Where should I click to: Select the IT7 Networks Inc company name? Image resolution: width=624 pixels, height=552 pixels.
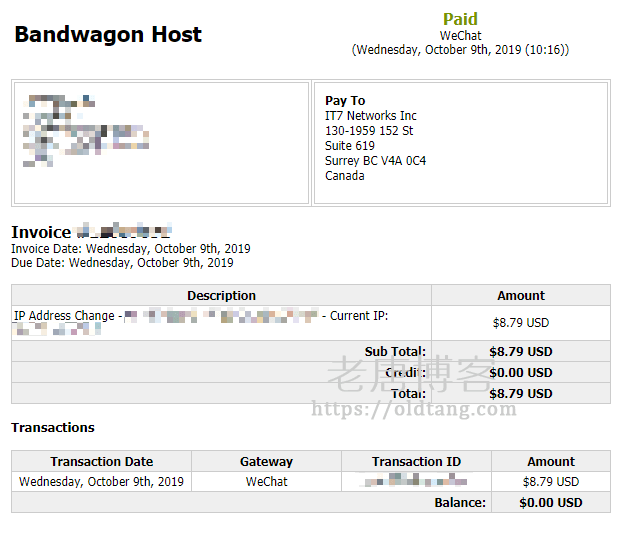370,116
